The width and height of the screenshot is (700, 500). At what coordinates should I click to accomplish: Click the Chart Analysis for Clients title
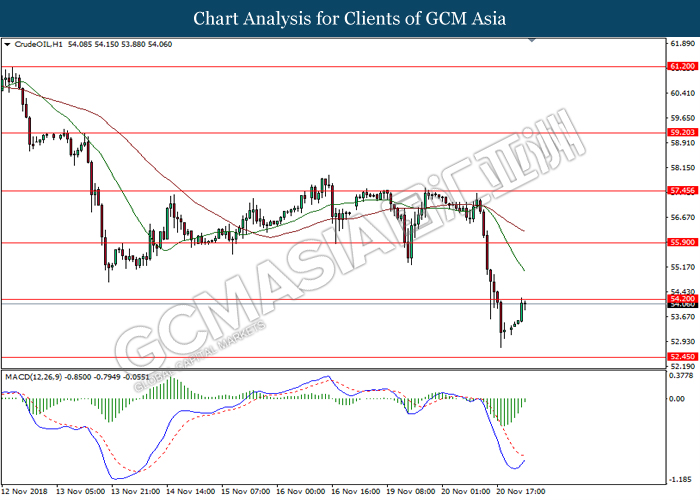tap(350, 18)
